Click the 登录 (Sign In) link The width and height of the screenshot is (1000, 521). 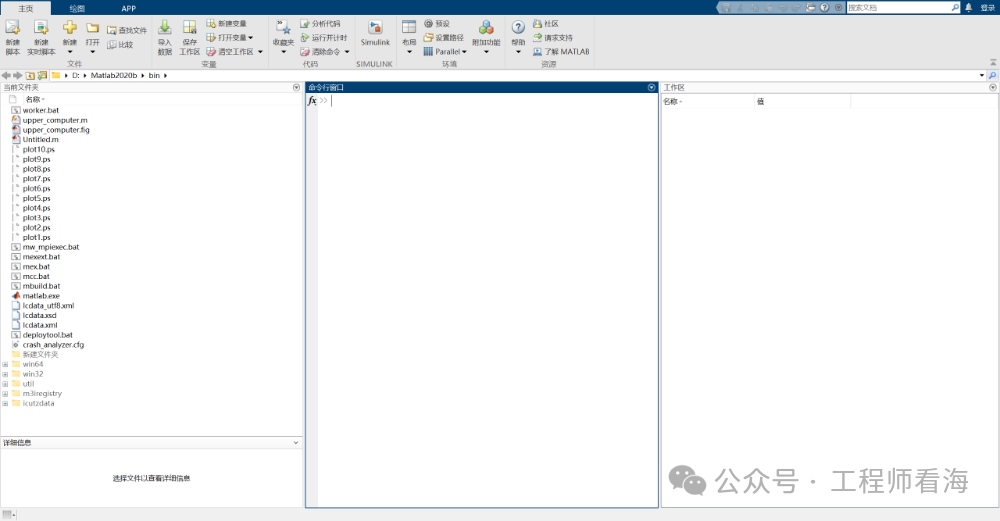987,8
